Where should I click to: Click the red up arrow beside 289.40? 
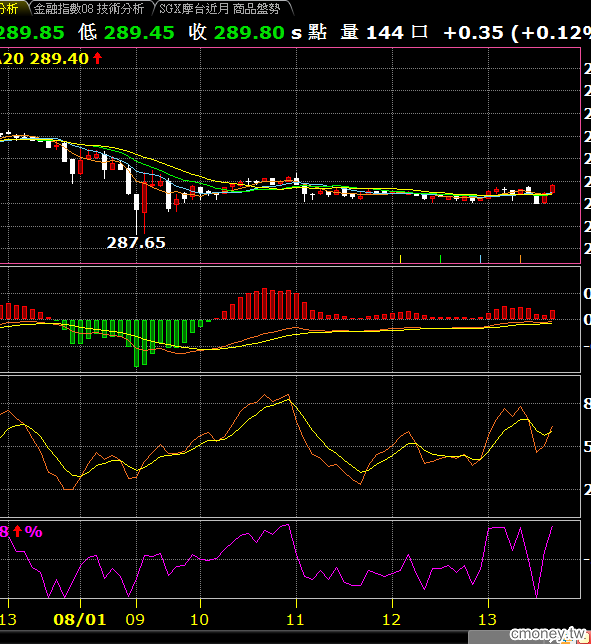click(97, 58)
